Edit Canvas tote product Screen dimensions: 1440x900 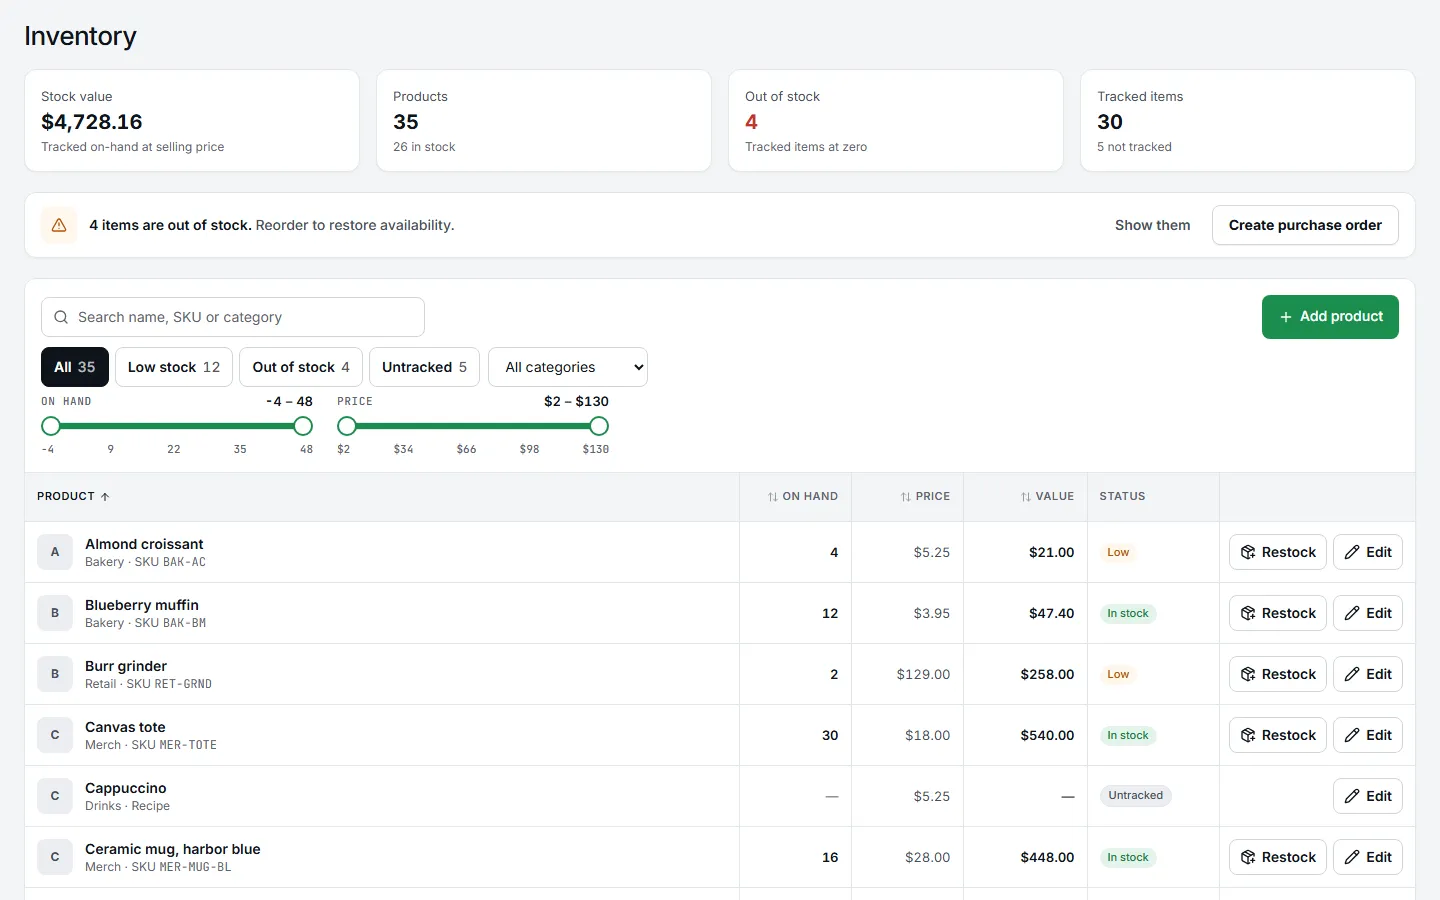point(1368,735)
